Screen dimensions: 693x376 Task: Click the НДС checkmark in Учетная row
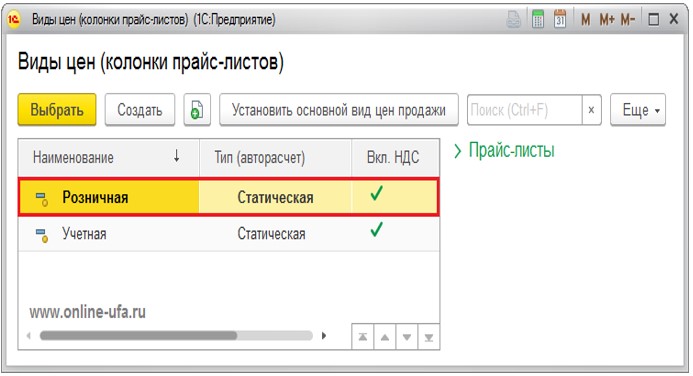pos(377,230)
